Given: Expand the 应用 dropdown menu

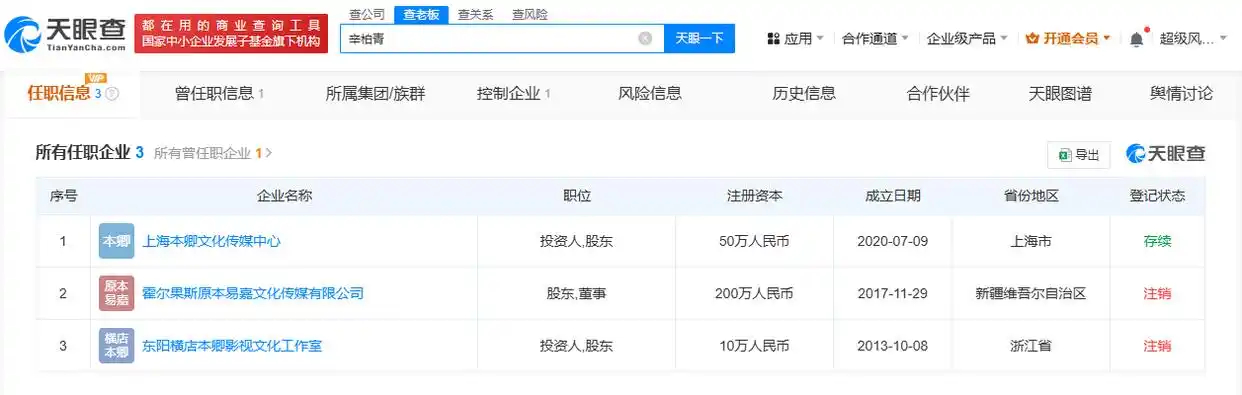Looking at the screenshot, I should pos(795,39).
